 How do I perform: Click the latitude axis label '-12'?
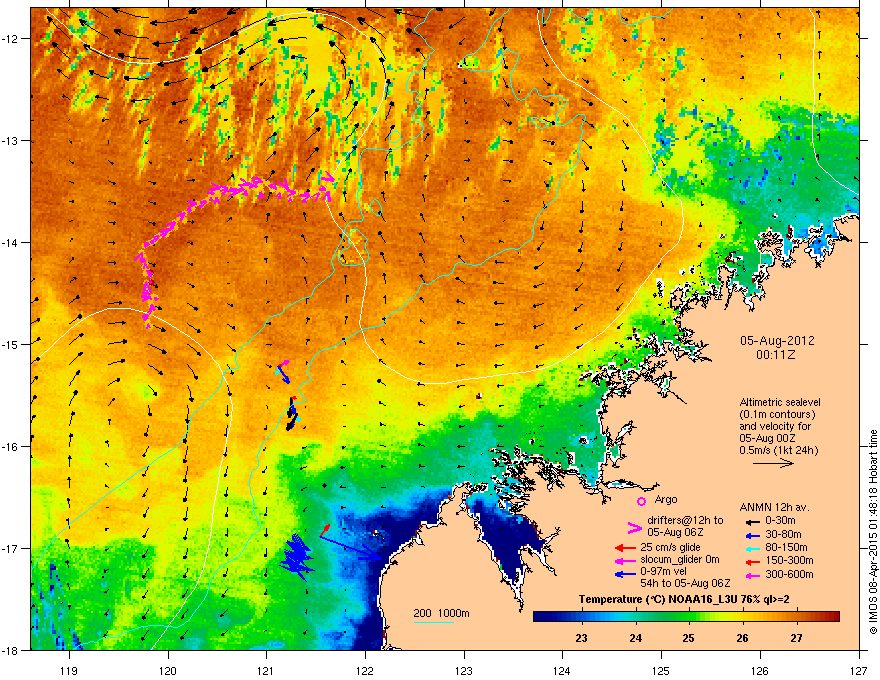10,39
